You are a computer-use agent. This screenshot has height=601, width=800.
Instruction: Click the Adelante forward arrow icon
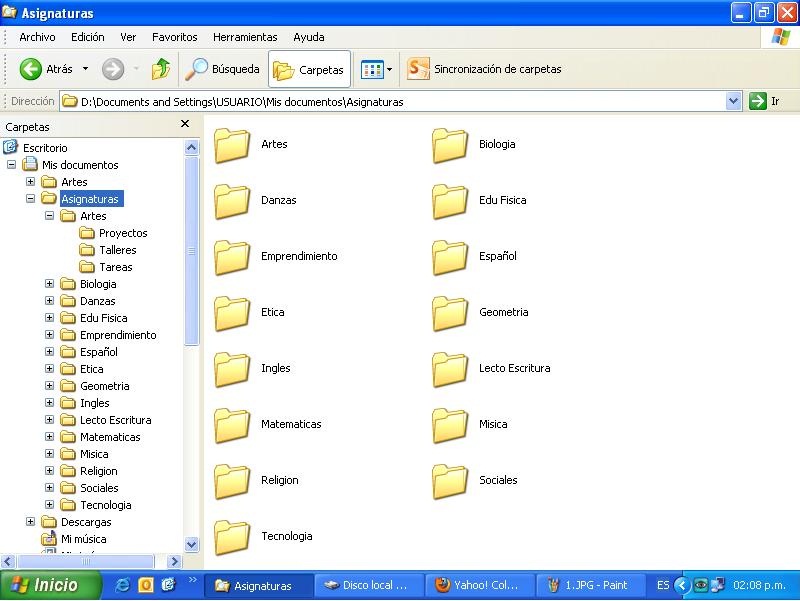click(113, 69)
